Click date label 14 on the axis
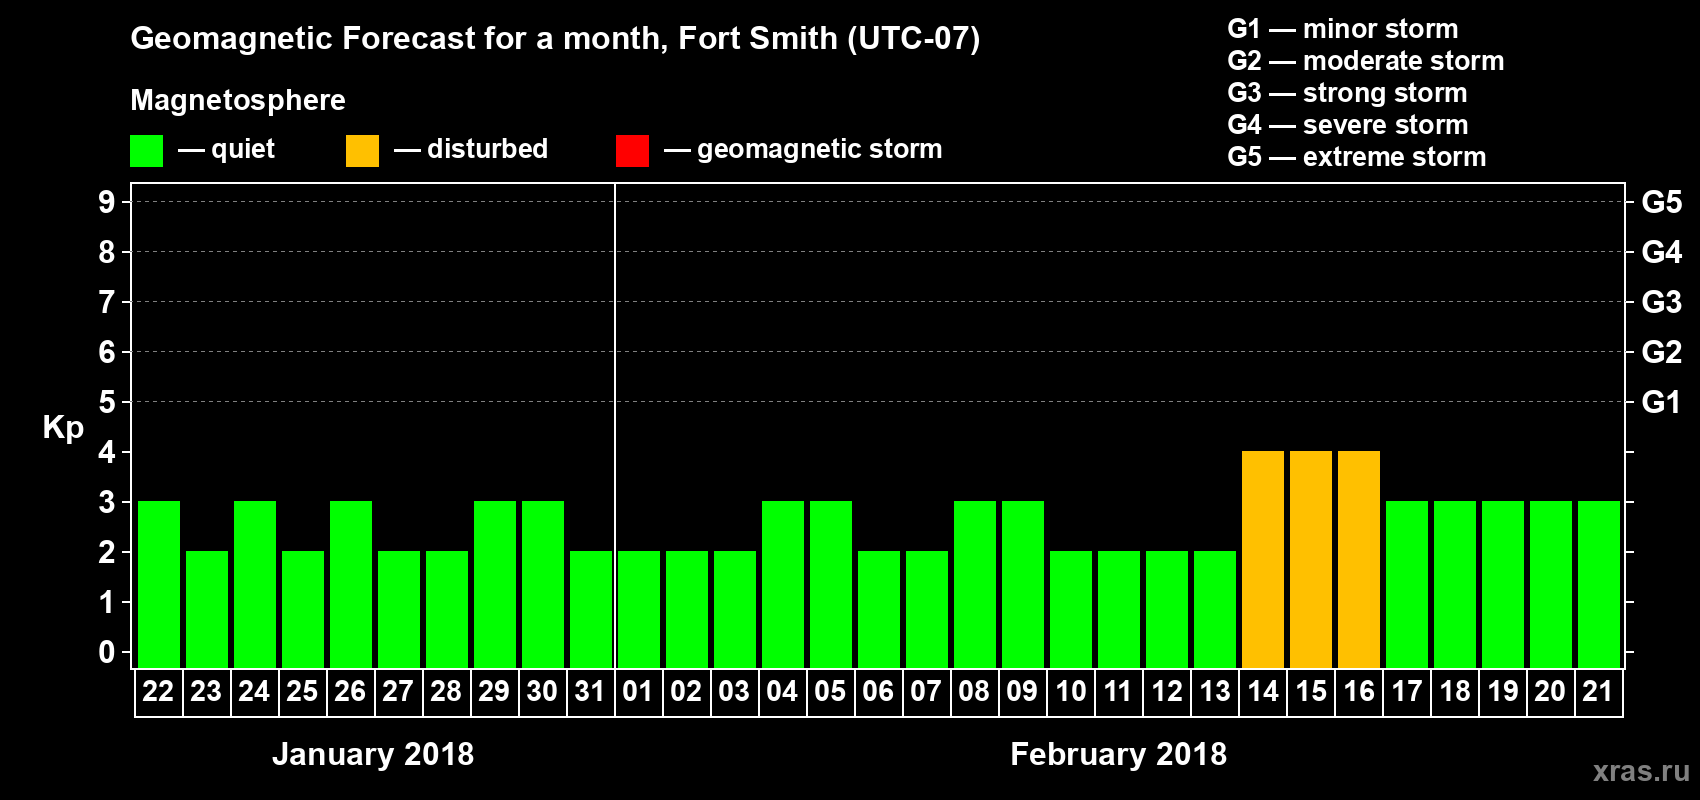1700x800 pixels. pos(1262,691)
